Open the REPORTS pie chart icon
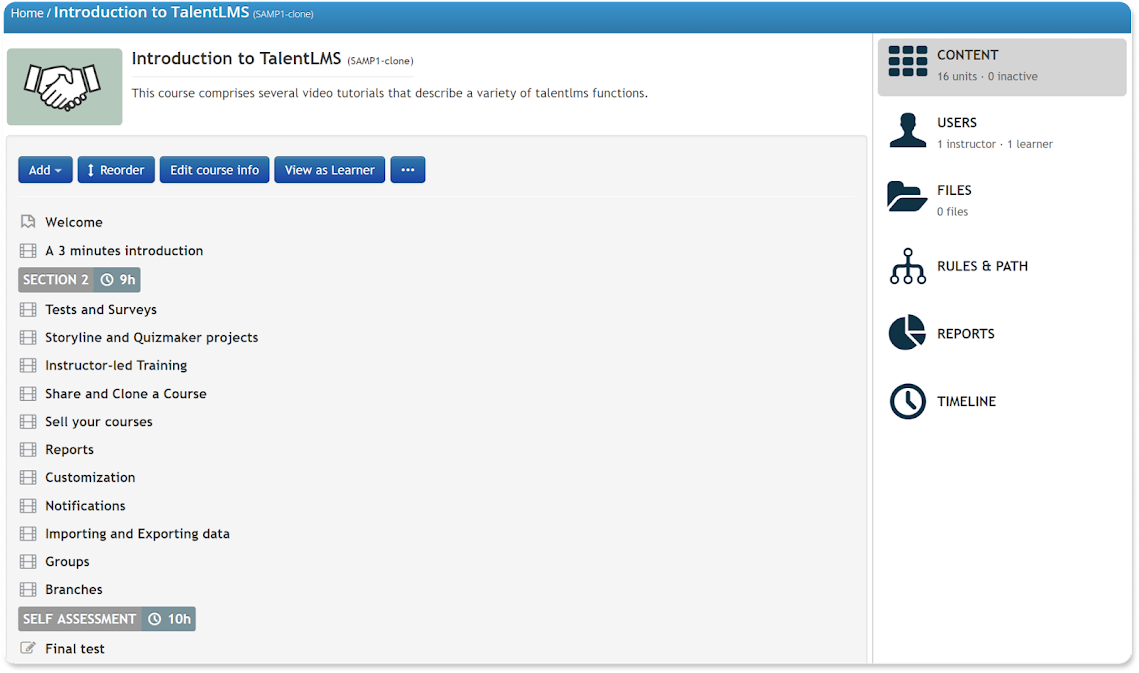 point(907,333)
